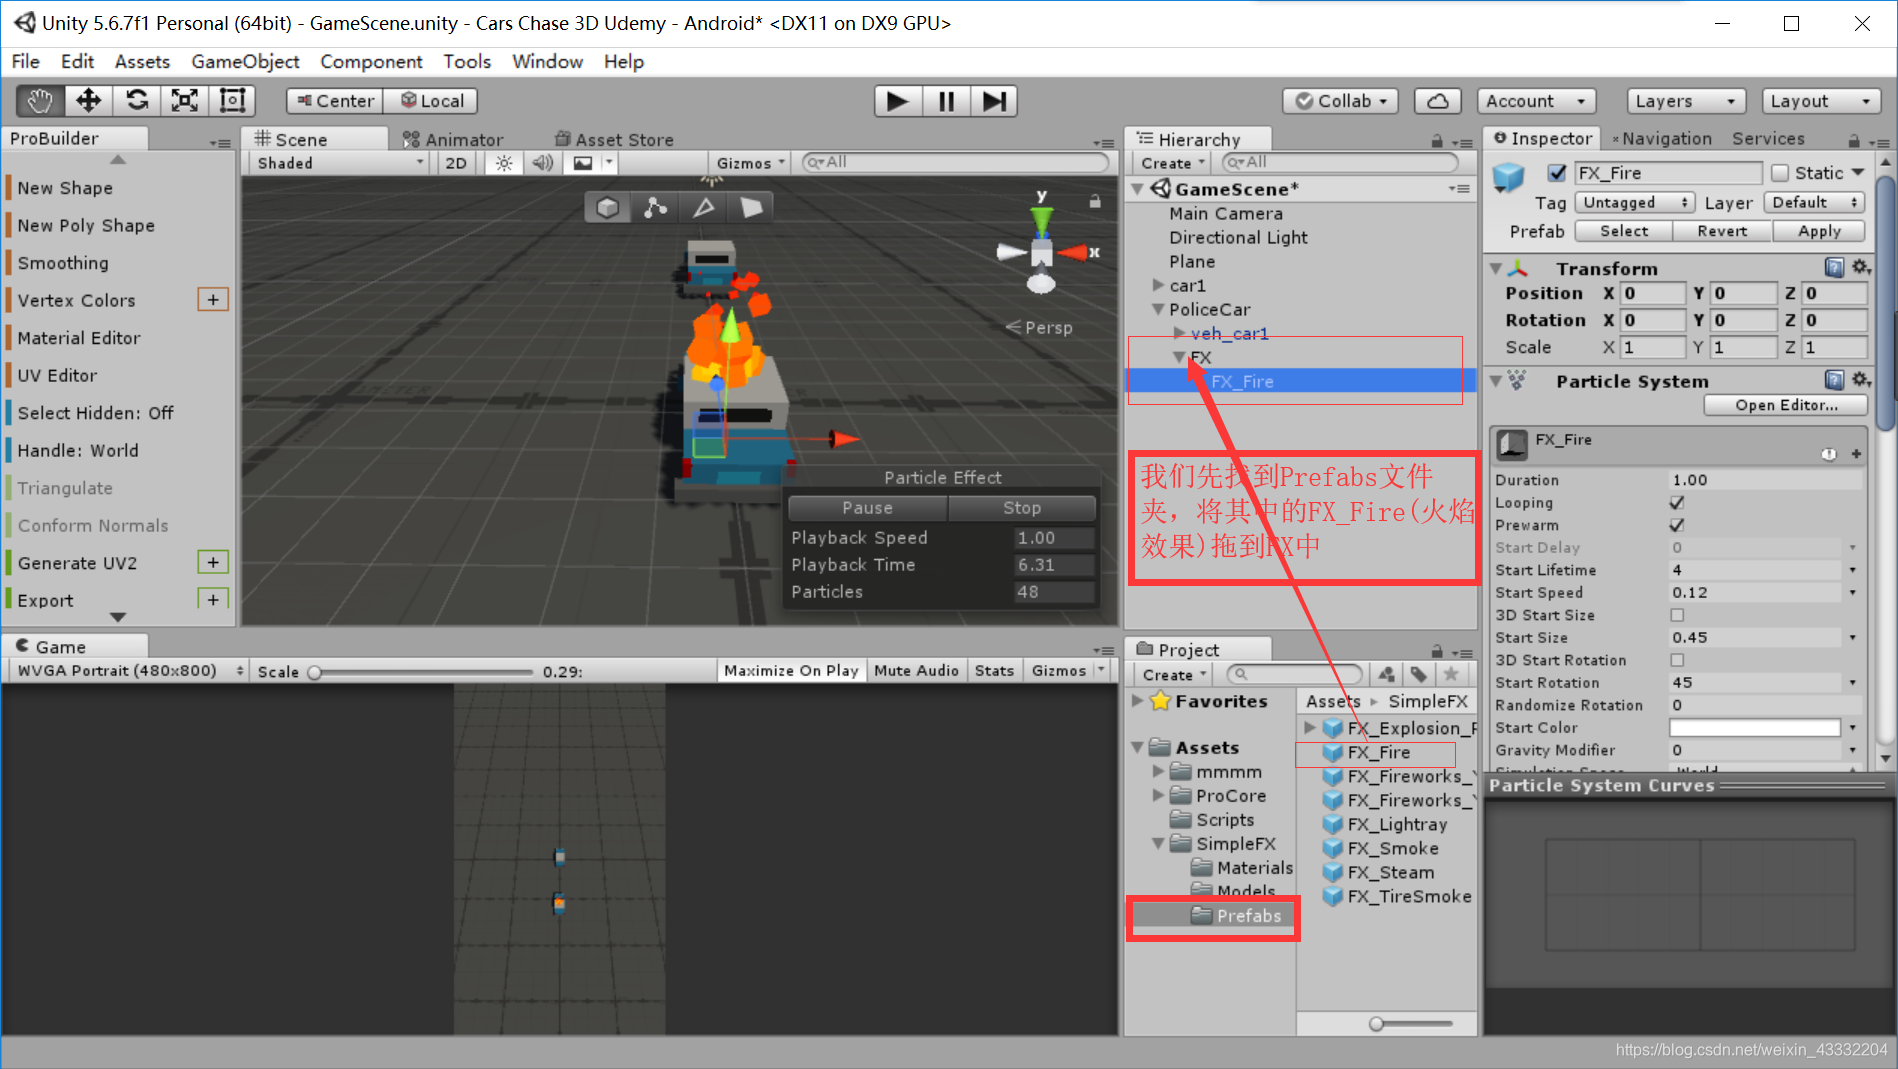Switch to Navigation tab

coord(1661,138)
